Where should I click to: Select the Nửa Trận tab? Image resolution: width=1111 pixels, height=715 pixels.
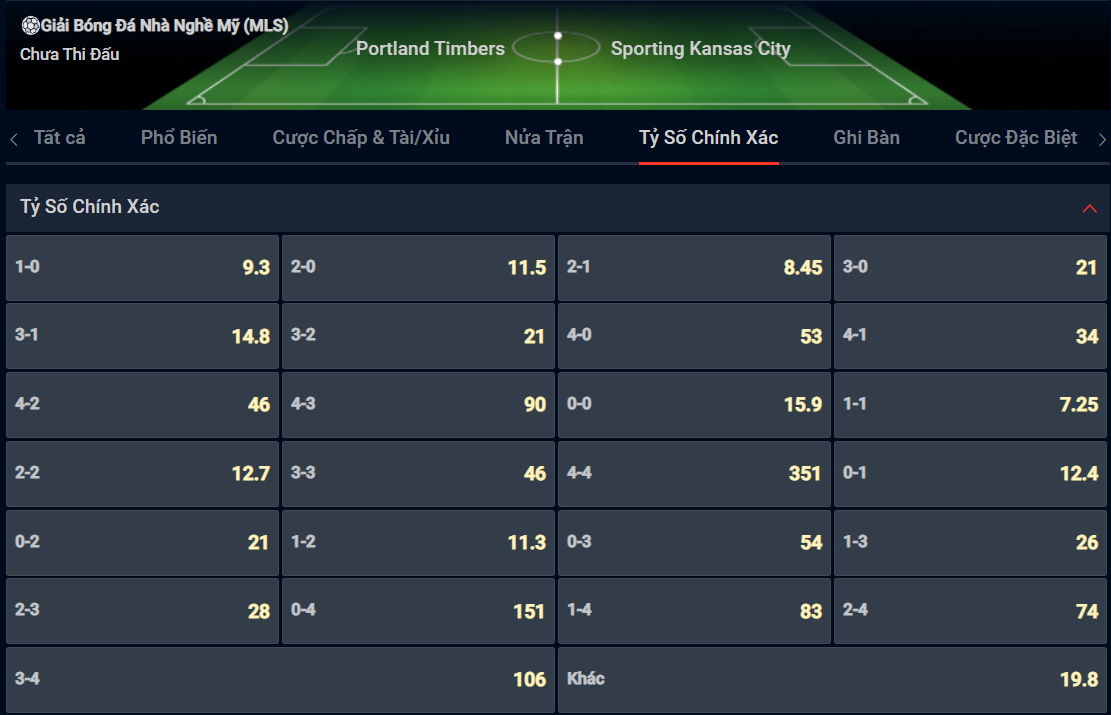pos(544,137)
